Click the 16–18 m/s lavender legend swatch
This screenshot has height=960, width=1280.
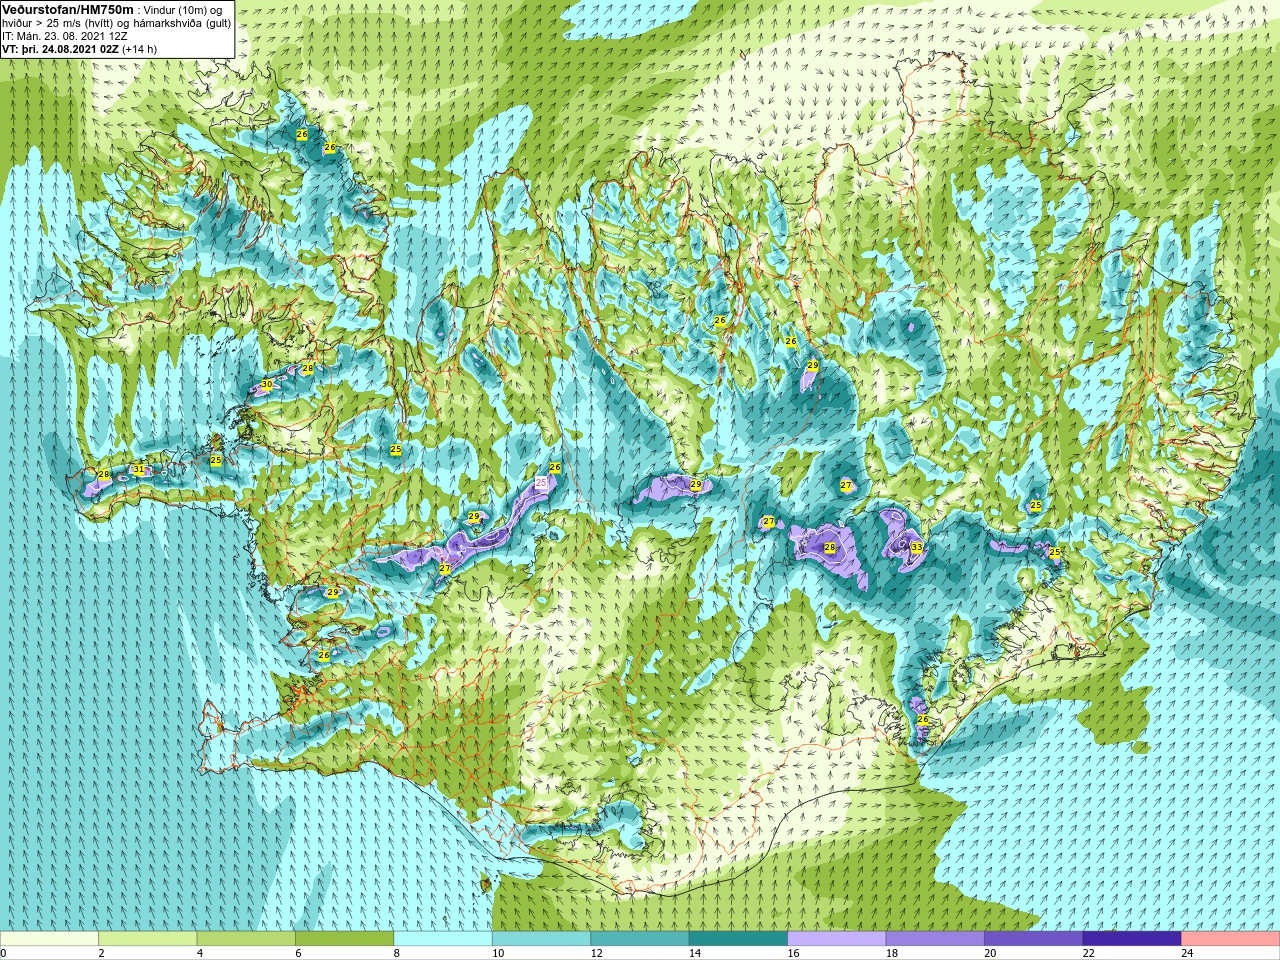(x=837, y=939)
